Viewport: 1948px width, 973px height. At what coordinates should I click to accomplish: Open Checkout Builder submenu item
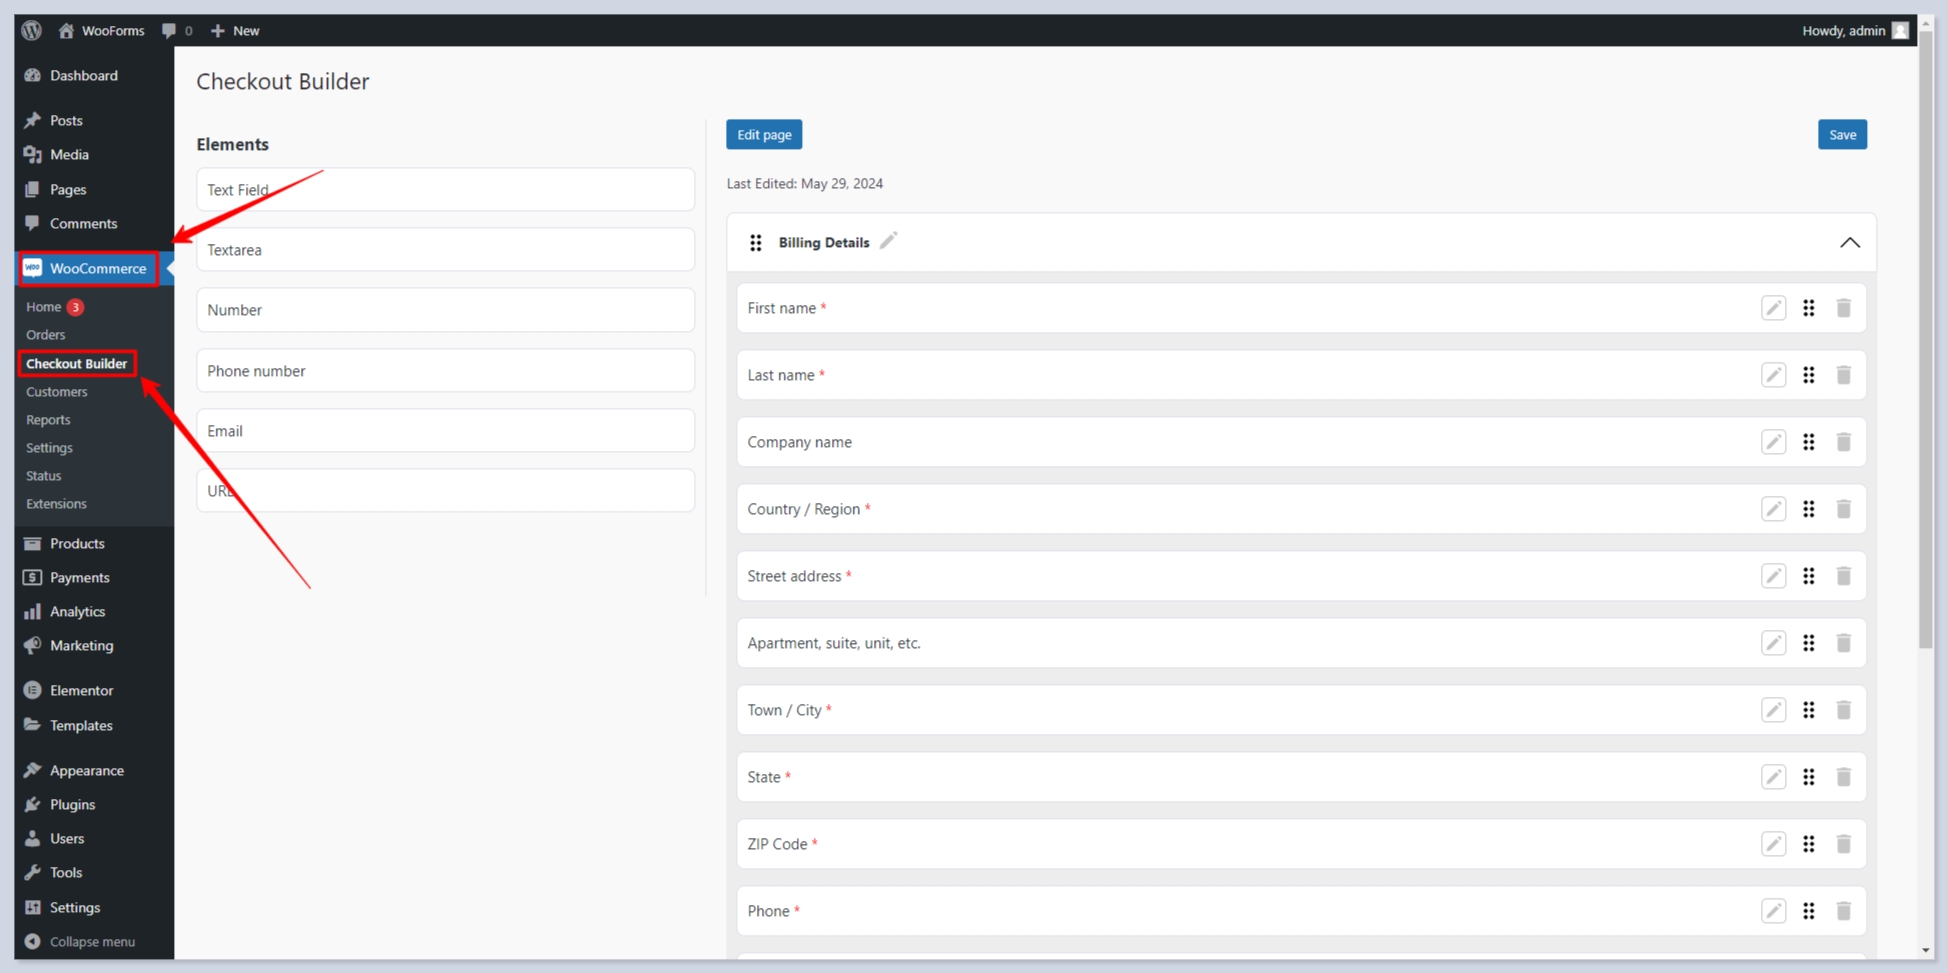pyautogui.click(x=76, y=364)
